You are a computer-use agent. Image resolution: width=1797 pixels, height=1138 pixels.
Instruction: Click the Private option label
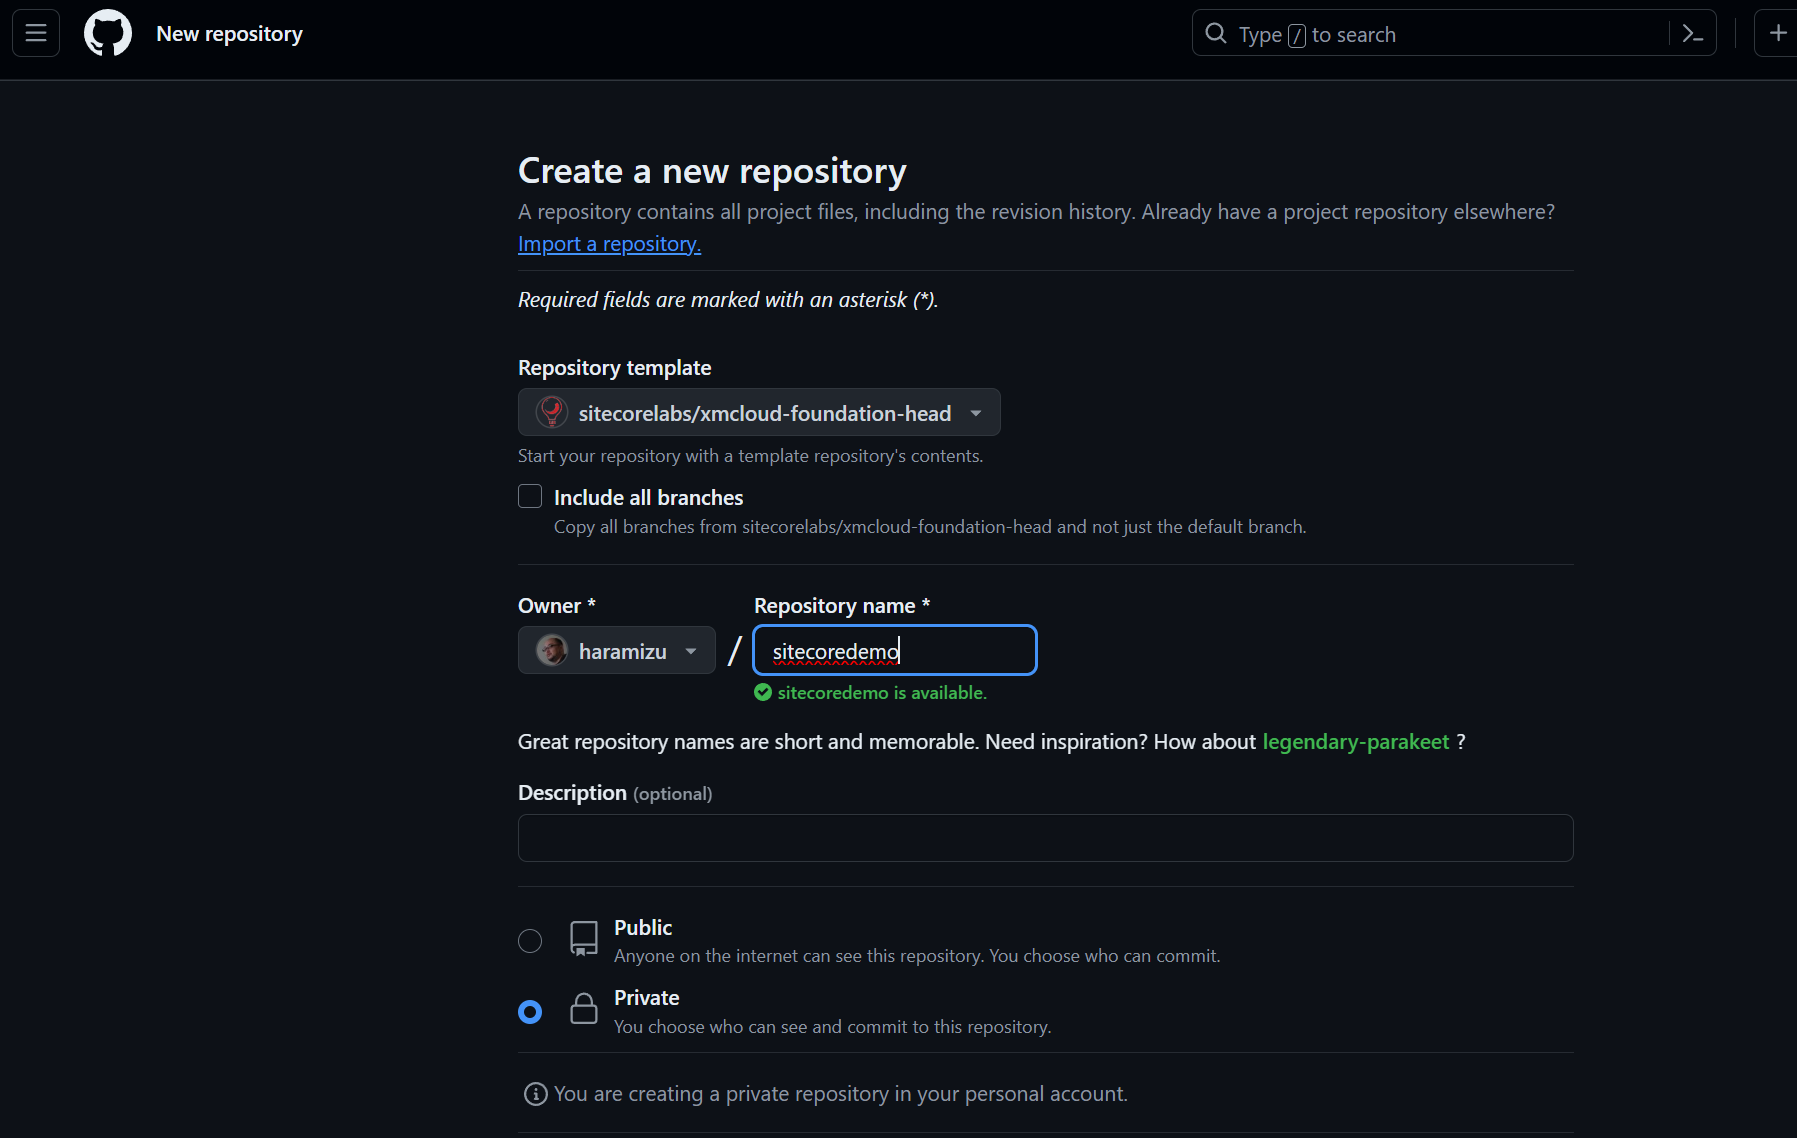coord(646,998)
